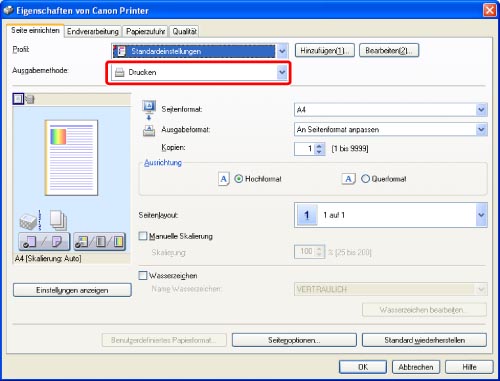Click the printer preview icon beside page icon
This screenshot has width=500, height=381.
[30, 99]
